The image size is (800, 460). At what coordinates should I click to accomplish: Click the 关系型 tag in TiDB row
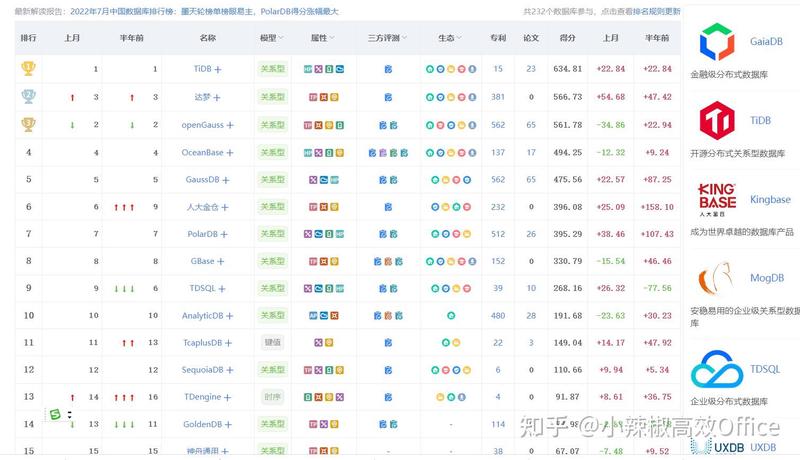coord(272,69)
